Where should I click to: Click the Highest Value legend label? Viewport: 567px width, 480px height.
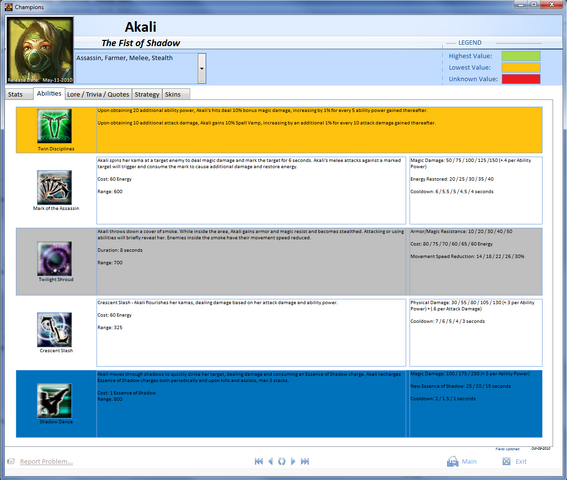tap(470, 56)
